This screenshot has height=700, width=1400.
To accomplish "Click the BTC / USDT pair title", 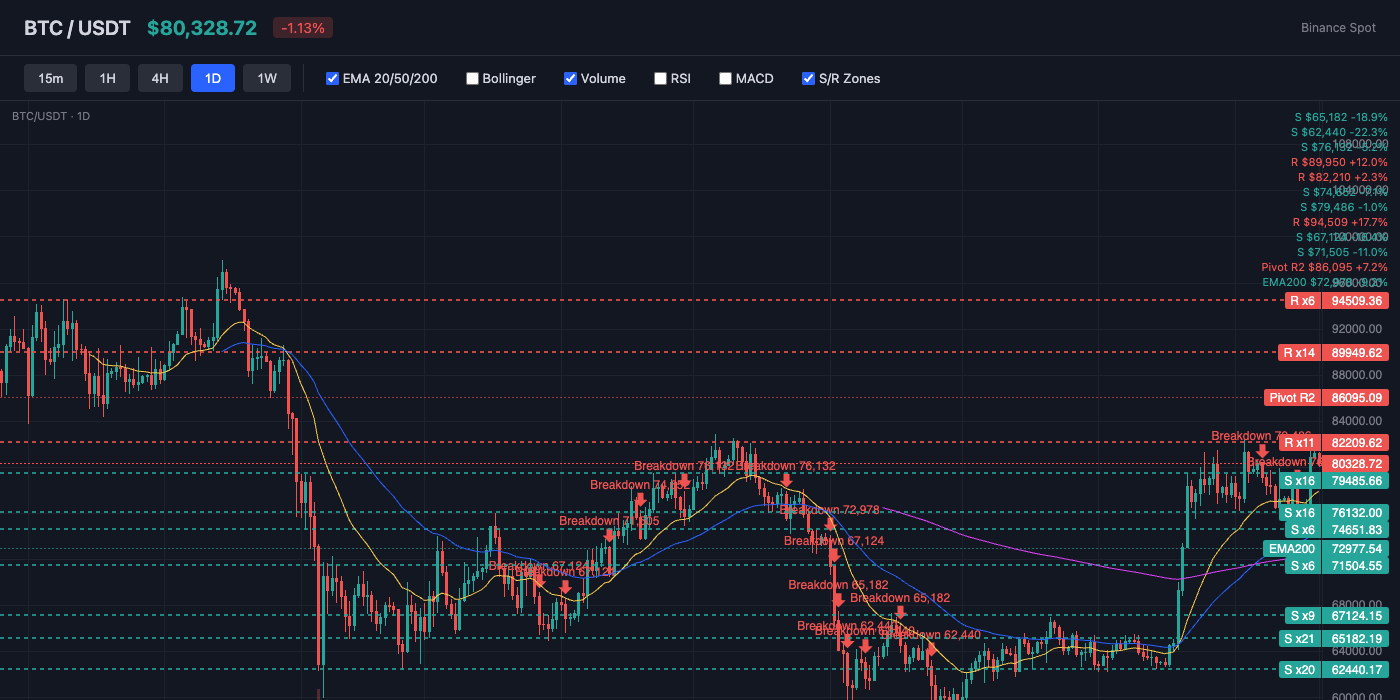I will [77, 28].
